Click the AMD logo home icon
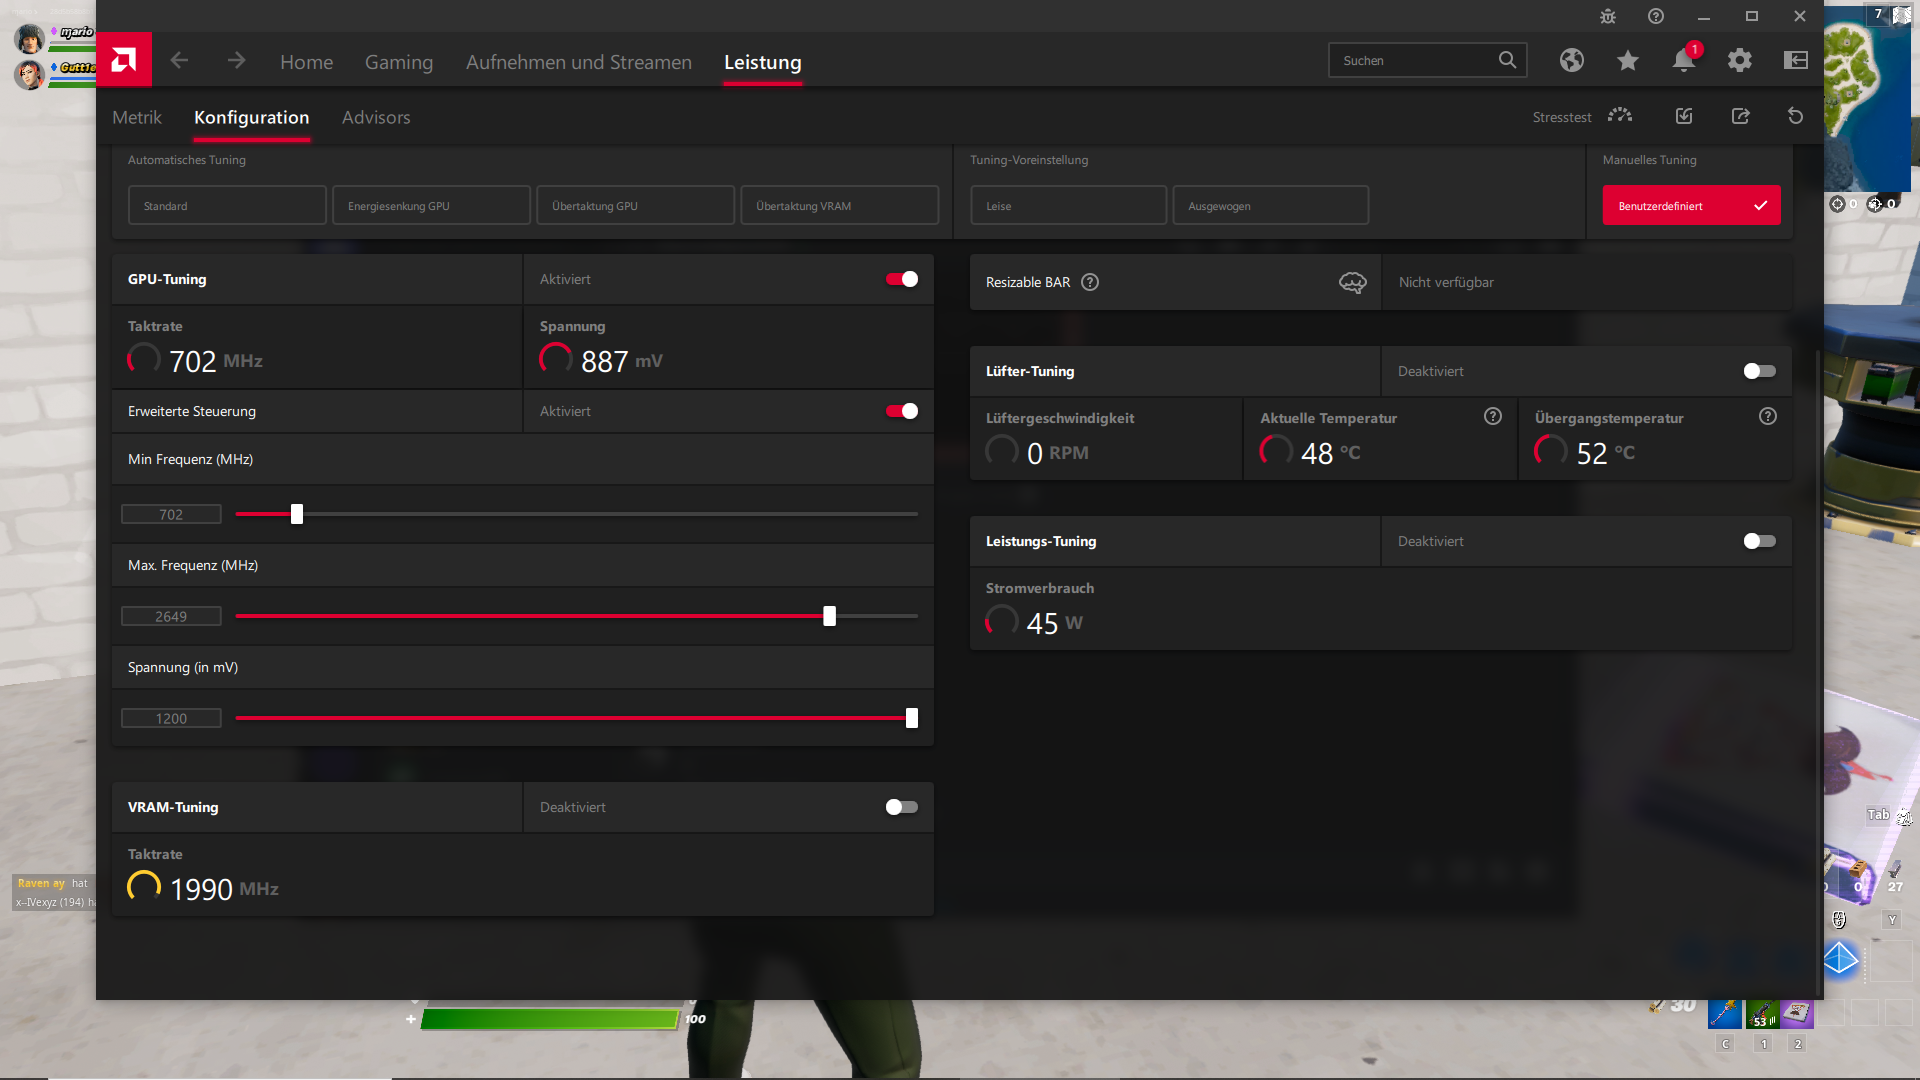This screenshot has width=1920, height=1080. click(124, 60)
